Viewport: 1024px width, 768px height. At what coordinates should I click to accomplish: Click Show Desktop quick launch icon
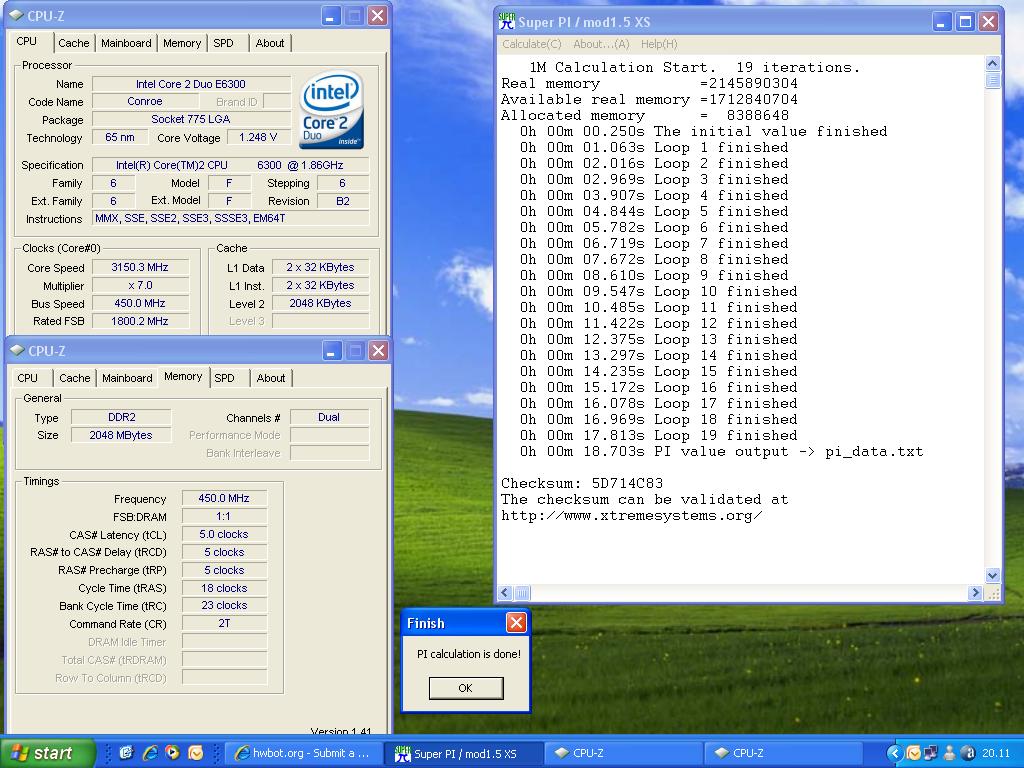point(126,753)
